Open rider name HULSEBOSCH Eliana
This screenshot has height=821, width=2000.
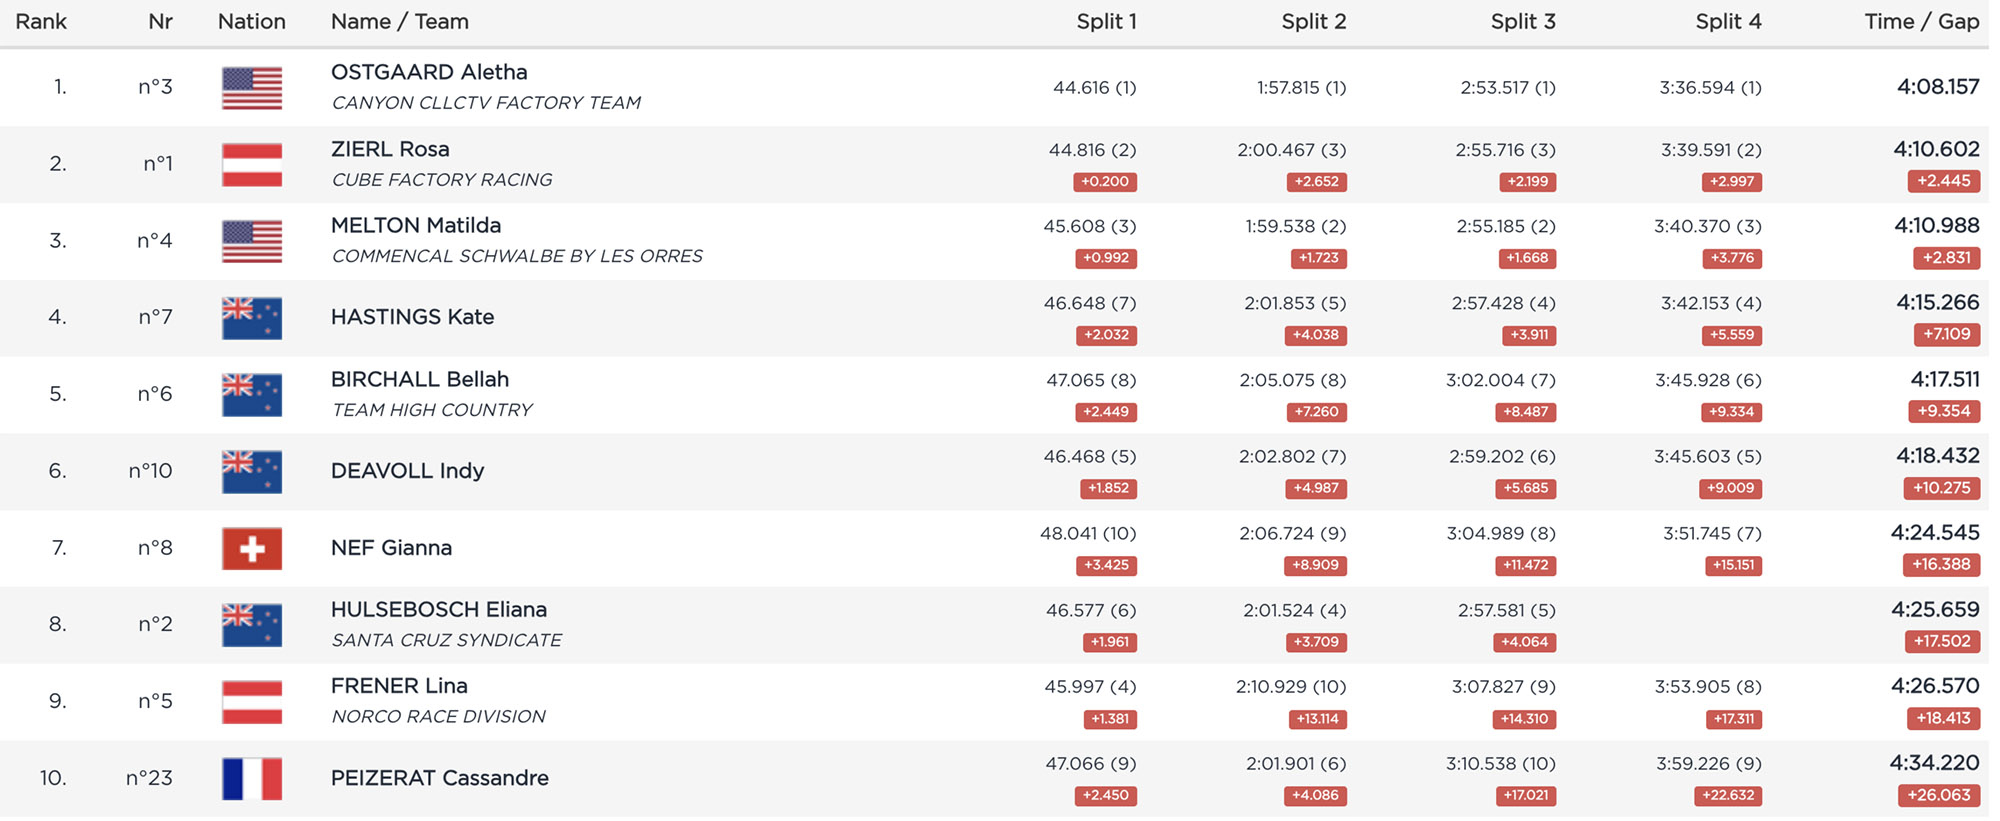(439, 610)
